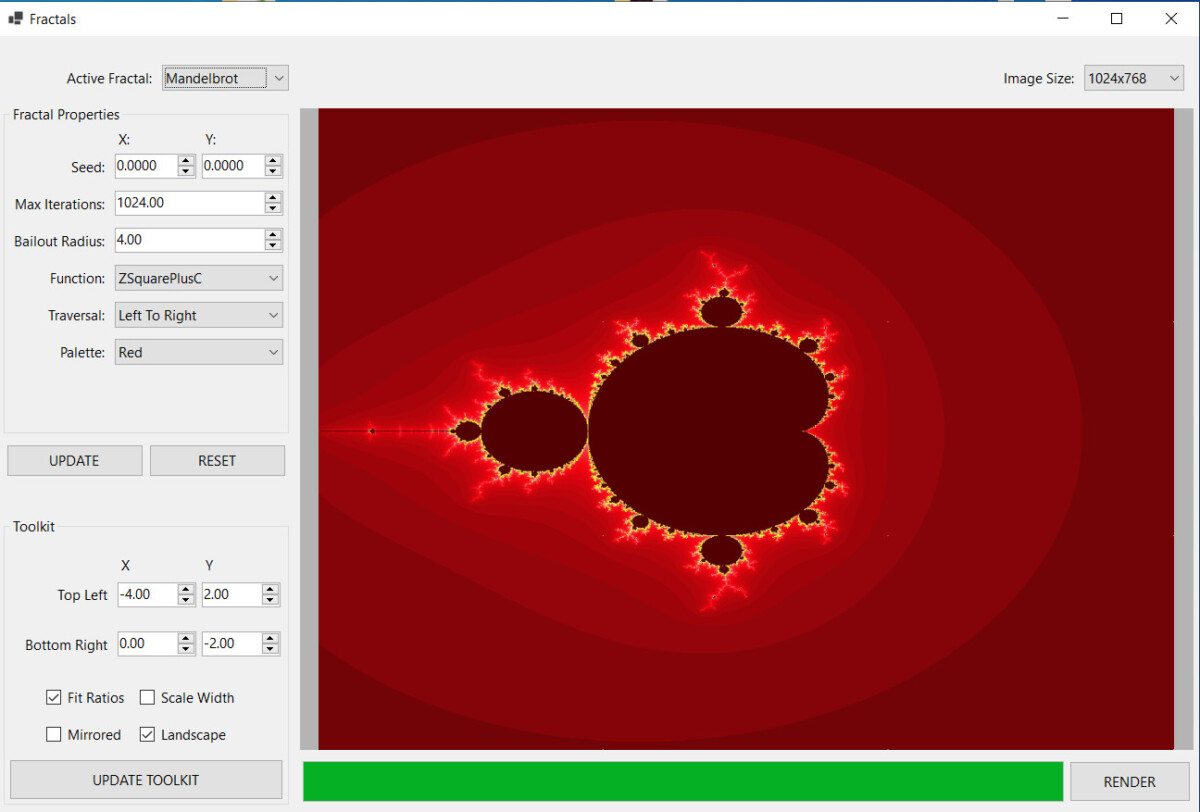Click the Max Iterations input field

189,203
